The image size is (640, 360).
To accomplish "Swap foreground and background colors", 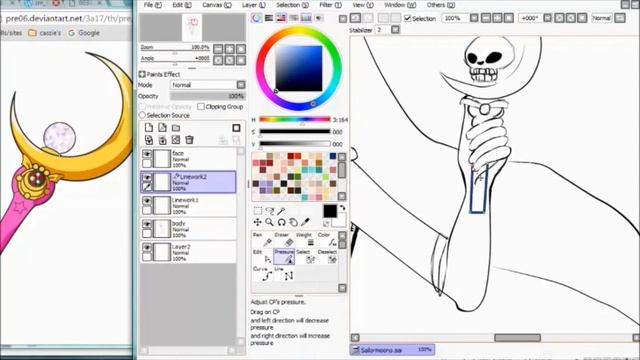I will 342,208.
